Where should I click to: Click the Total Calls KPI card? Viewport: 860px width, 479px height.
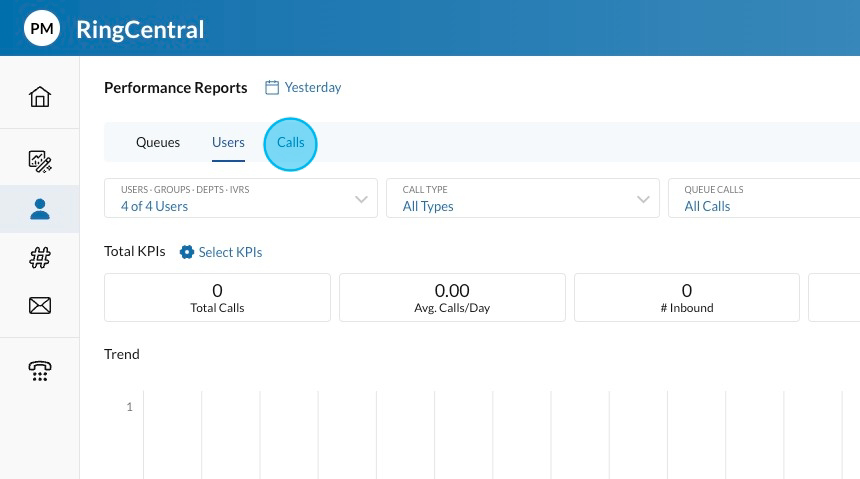pos(217,298)
